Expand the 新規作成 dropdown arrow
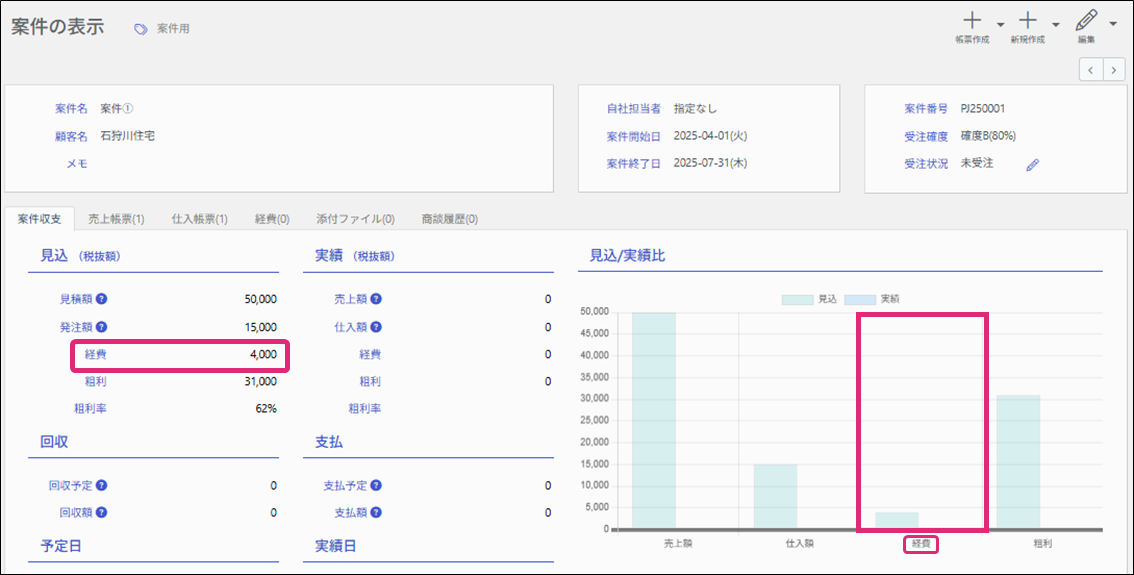This screenshot has width=1134, height=575. click(x=1056, y=24)
